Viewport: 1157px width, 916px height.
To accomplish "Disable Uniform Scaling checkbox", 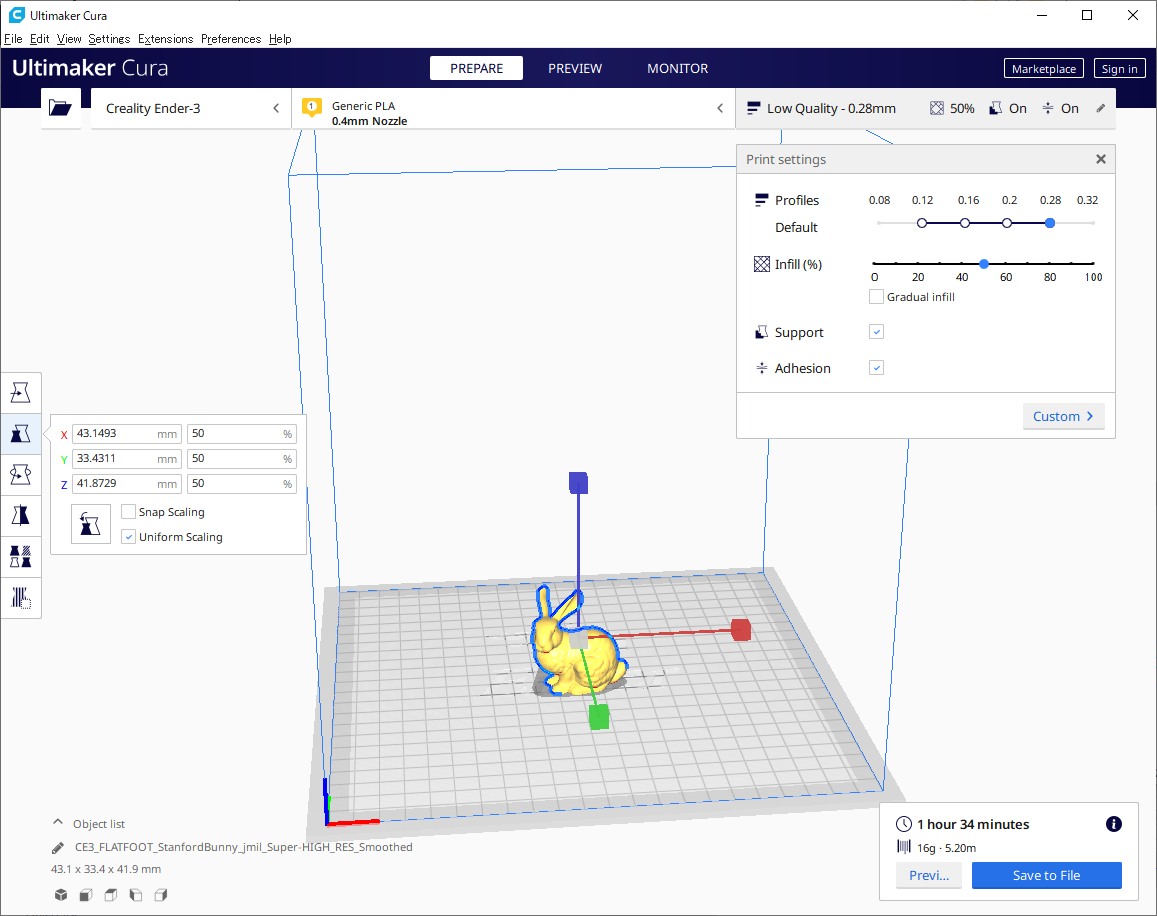I will click(128, 537).
